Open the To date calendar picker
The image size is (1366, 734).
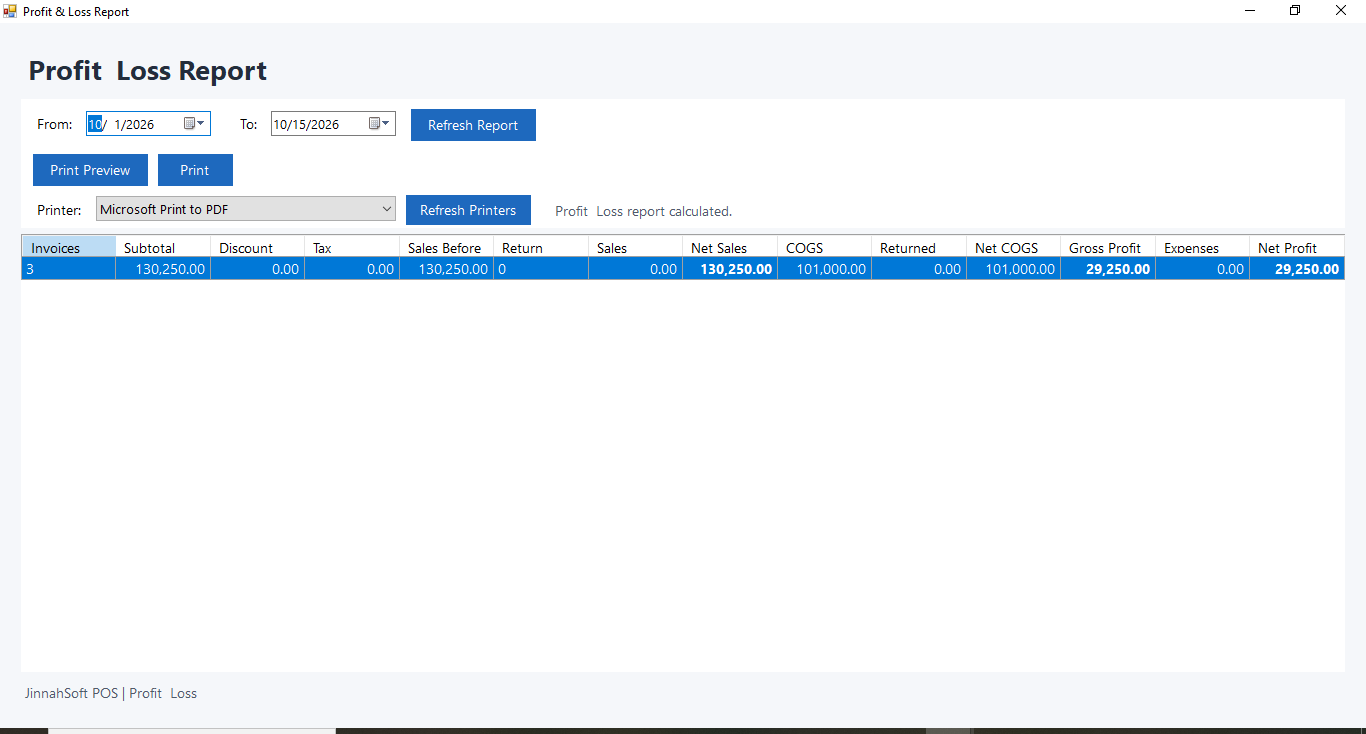(x=379, y=124)
